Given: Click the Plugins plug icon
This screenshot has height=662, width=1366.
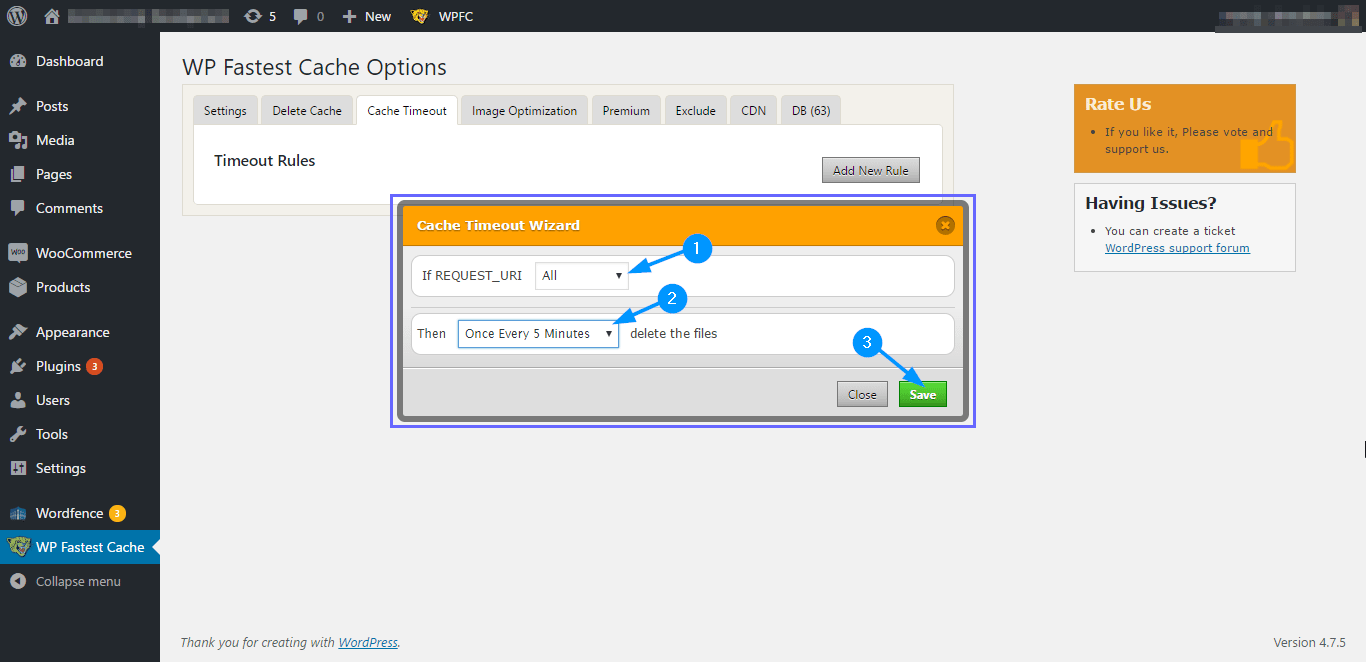Looking at the screenshot, I should pyautogui.click(x=18, y=366).
